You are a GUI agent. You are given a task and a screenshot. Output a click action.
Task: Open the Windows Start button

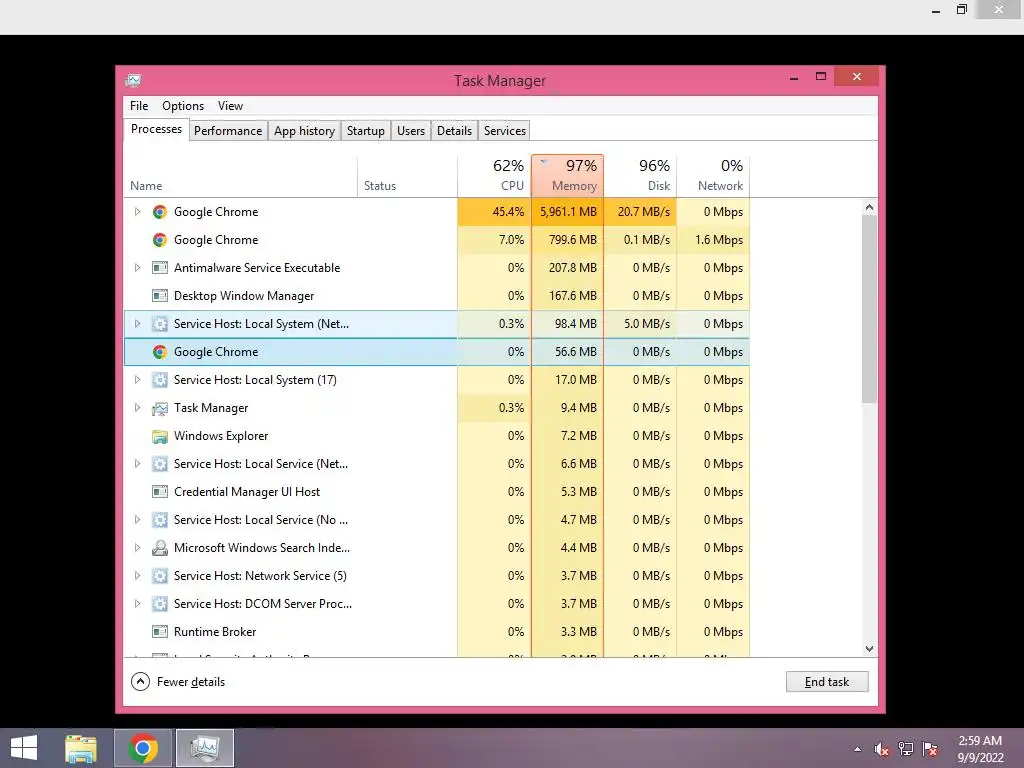coord(24,748)
